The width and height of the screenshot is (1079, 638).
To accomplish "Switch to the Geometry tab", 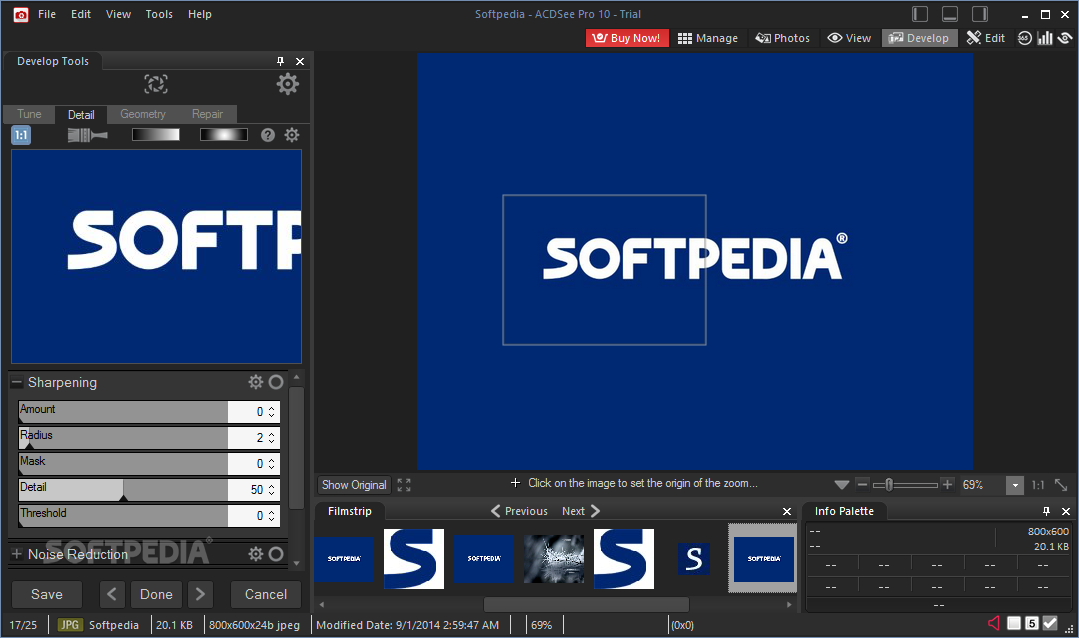I will pyautogui.click(x=142, y=114).
